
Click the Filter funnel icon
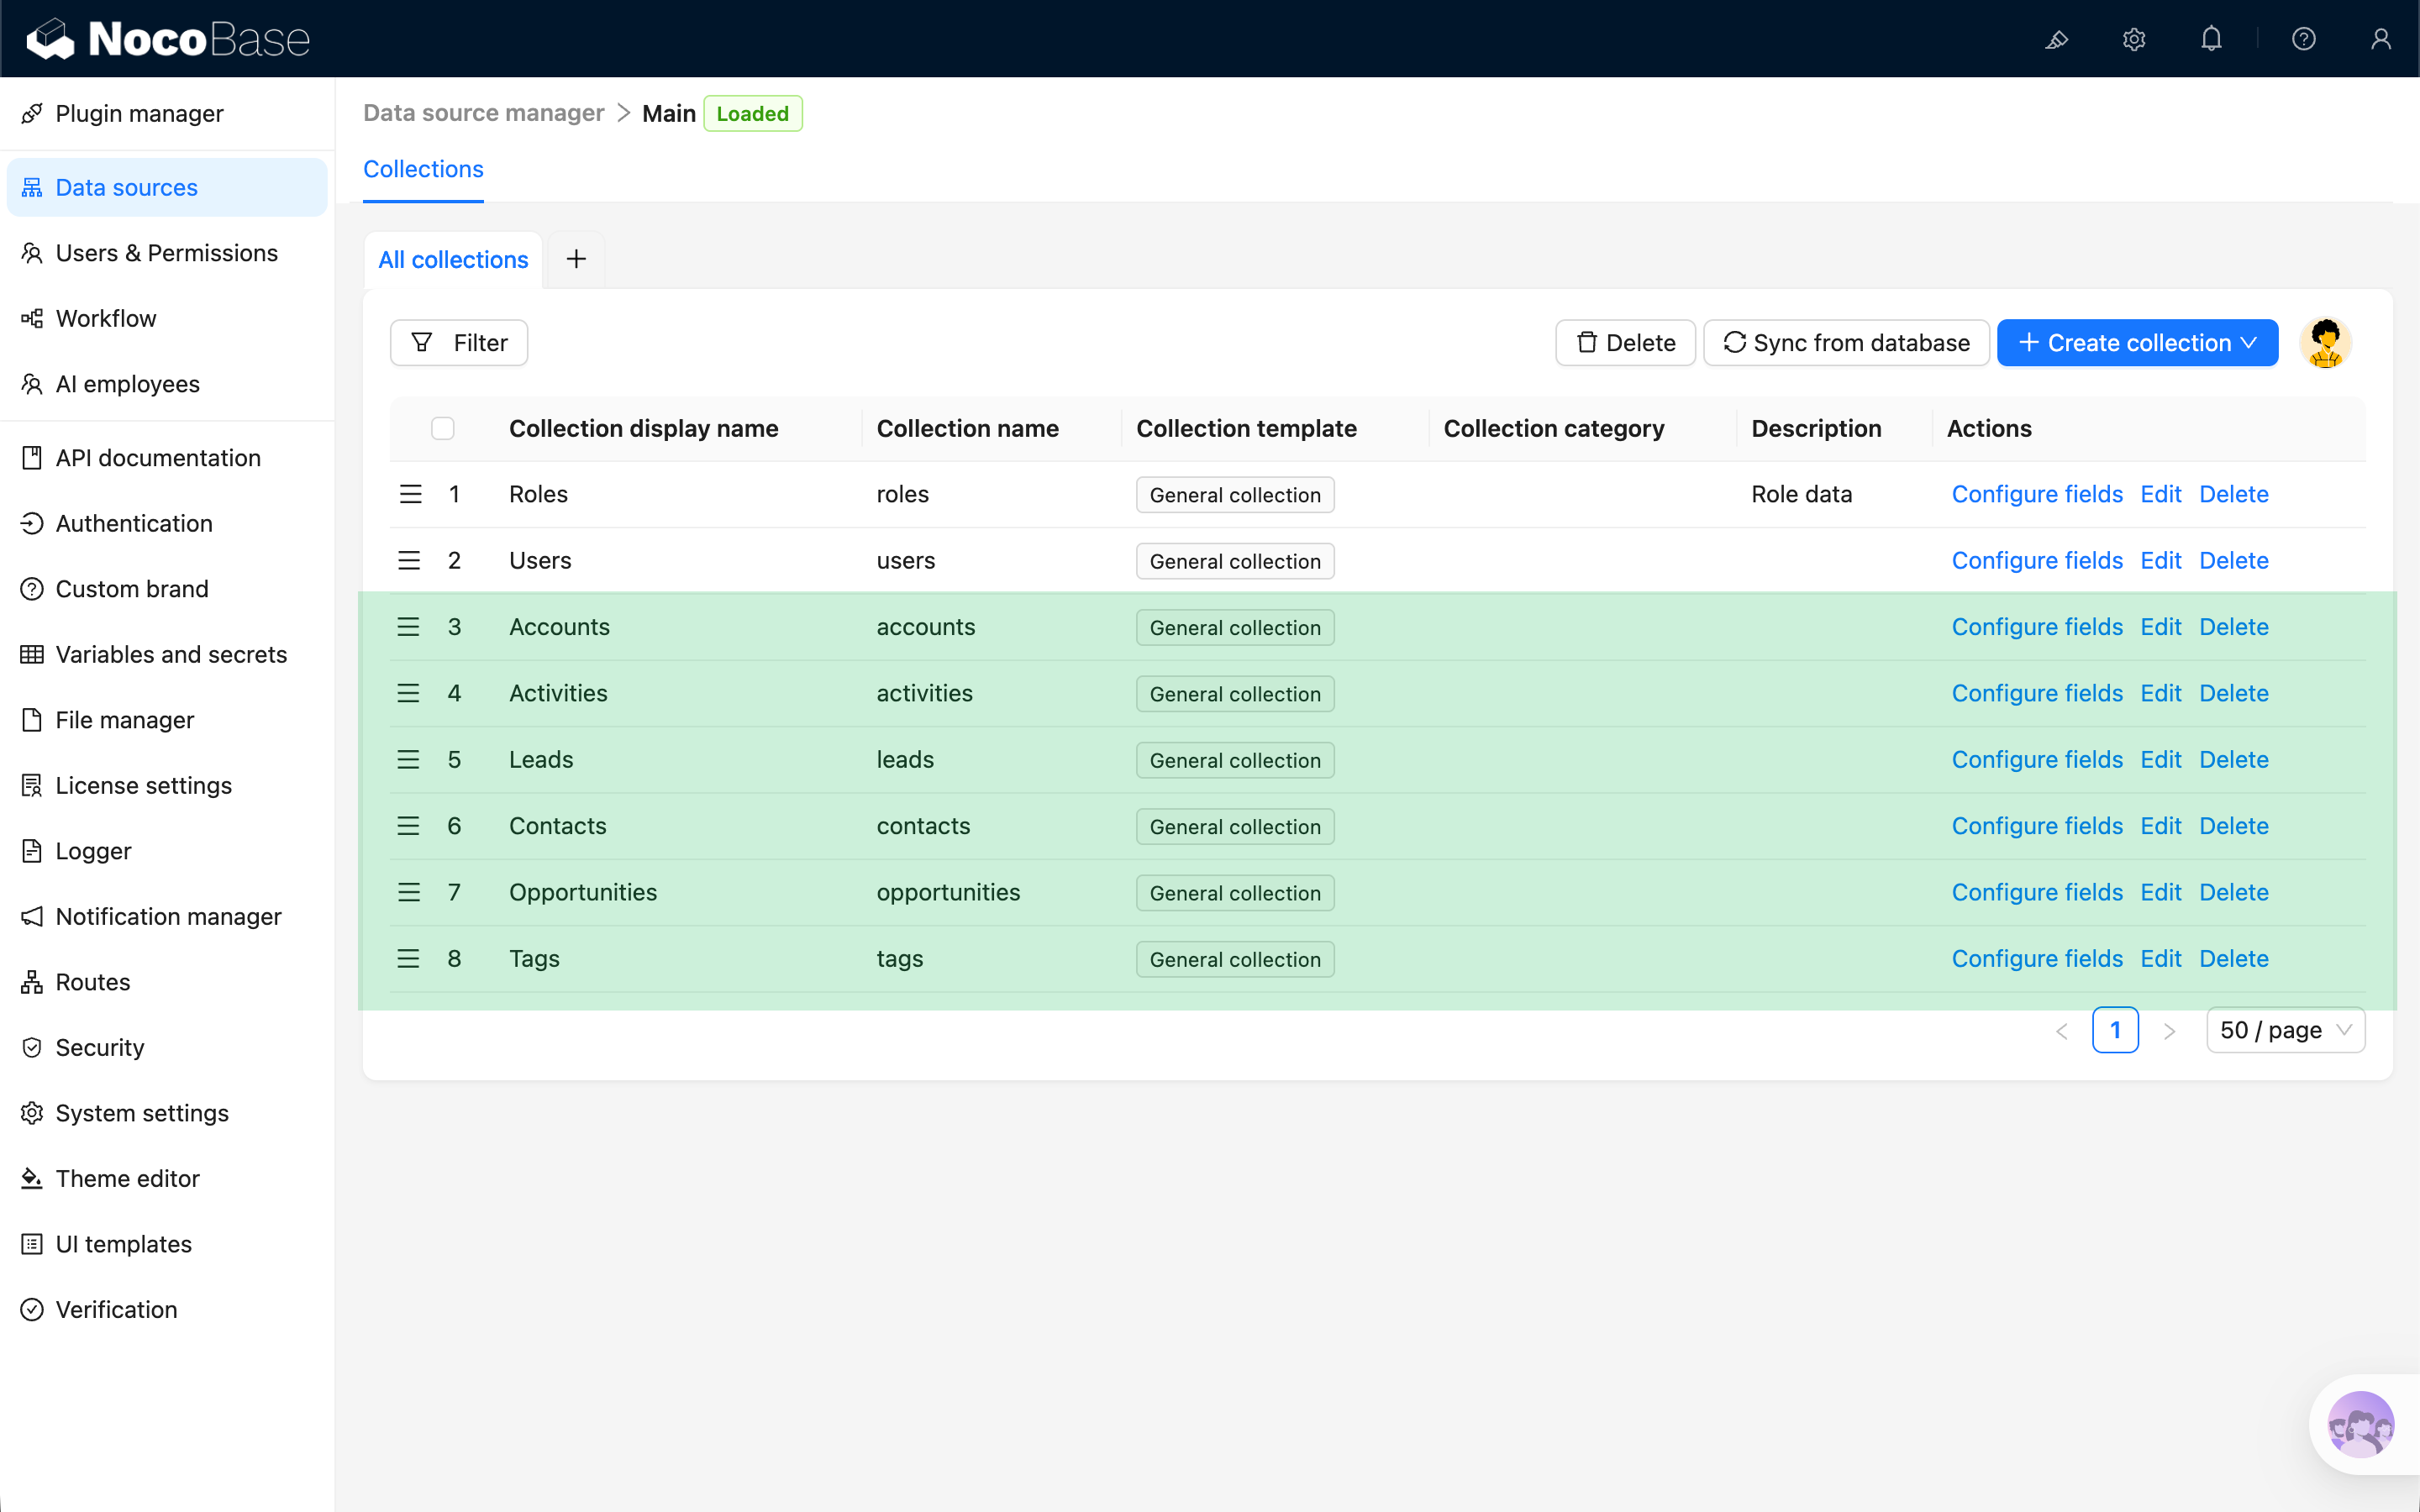(x=422, y=342)
